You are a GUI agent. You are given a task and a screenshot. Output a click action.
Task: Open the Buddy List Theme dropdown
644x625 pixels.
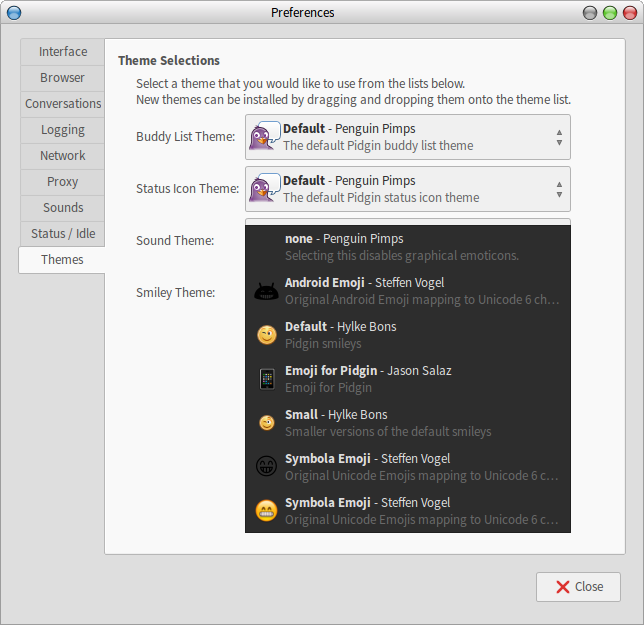[408, 137]
